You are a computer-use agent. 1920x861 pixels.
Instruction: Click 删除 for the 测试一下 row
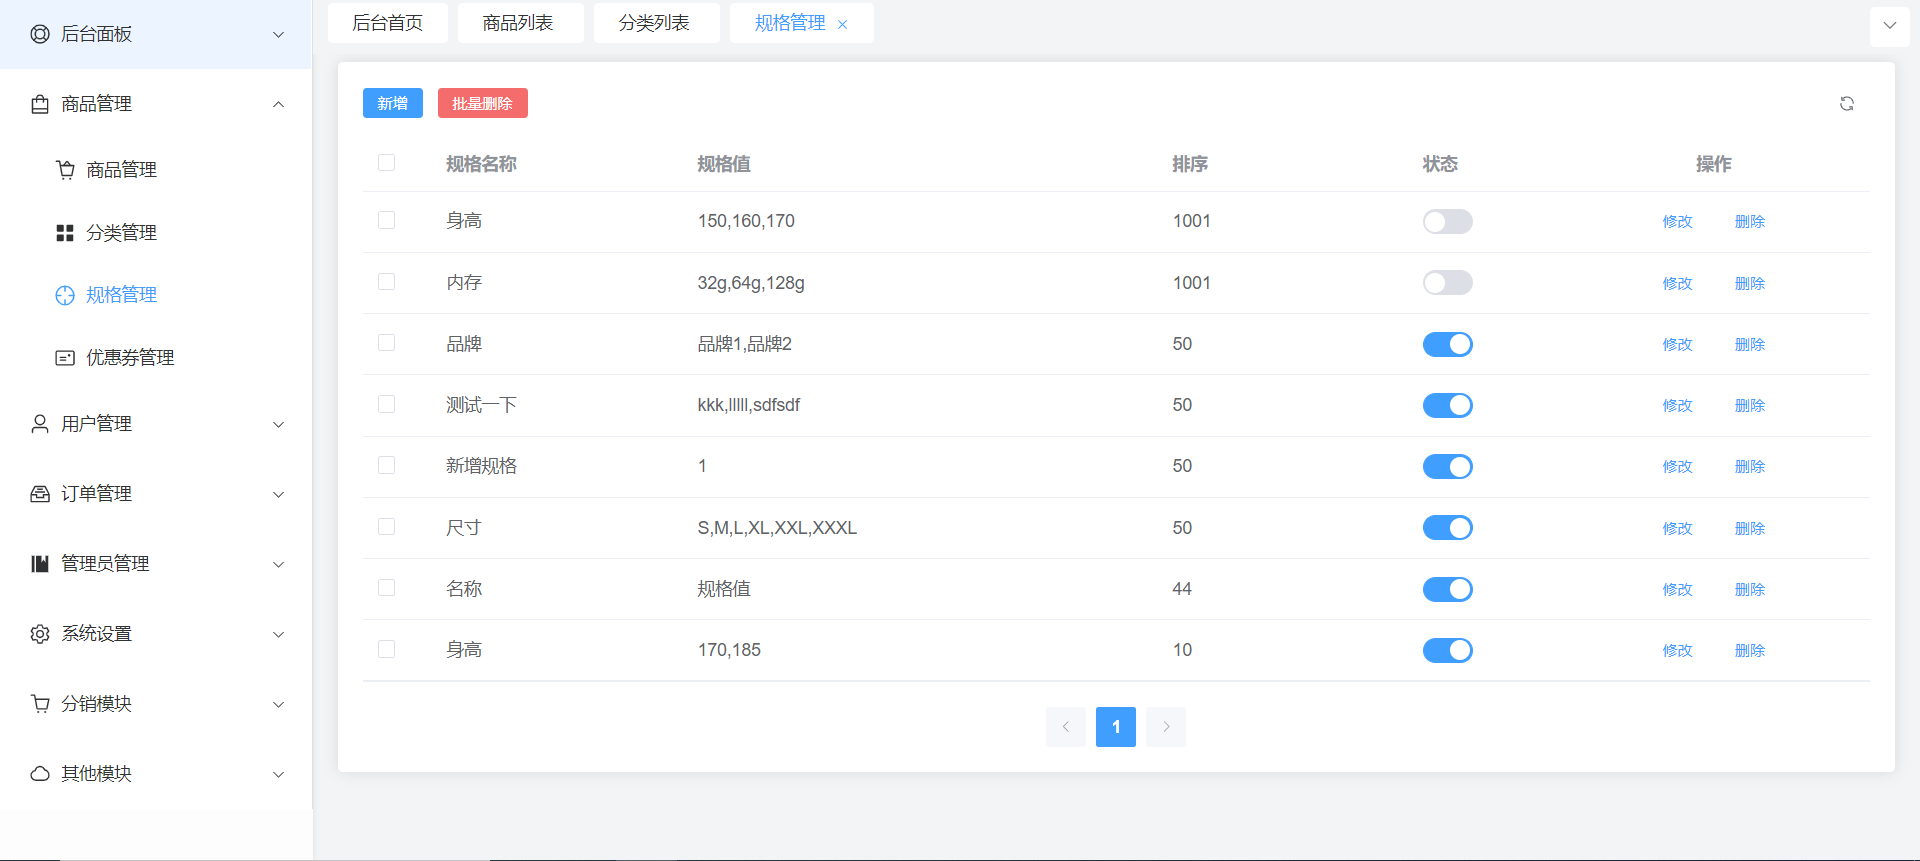pyautogui.click(x=1750, y=405)
